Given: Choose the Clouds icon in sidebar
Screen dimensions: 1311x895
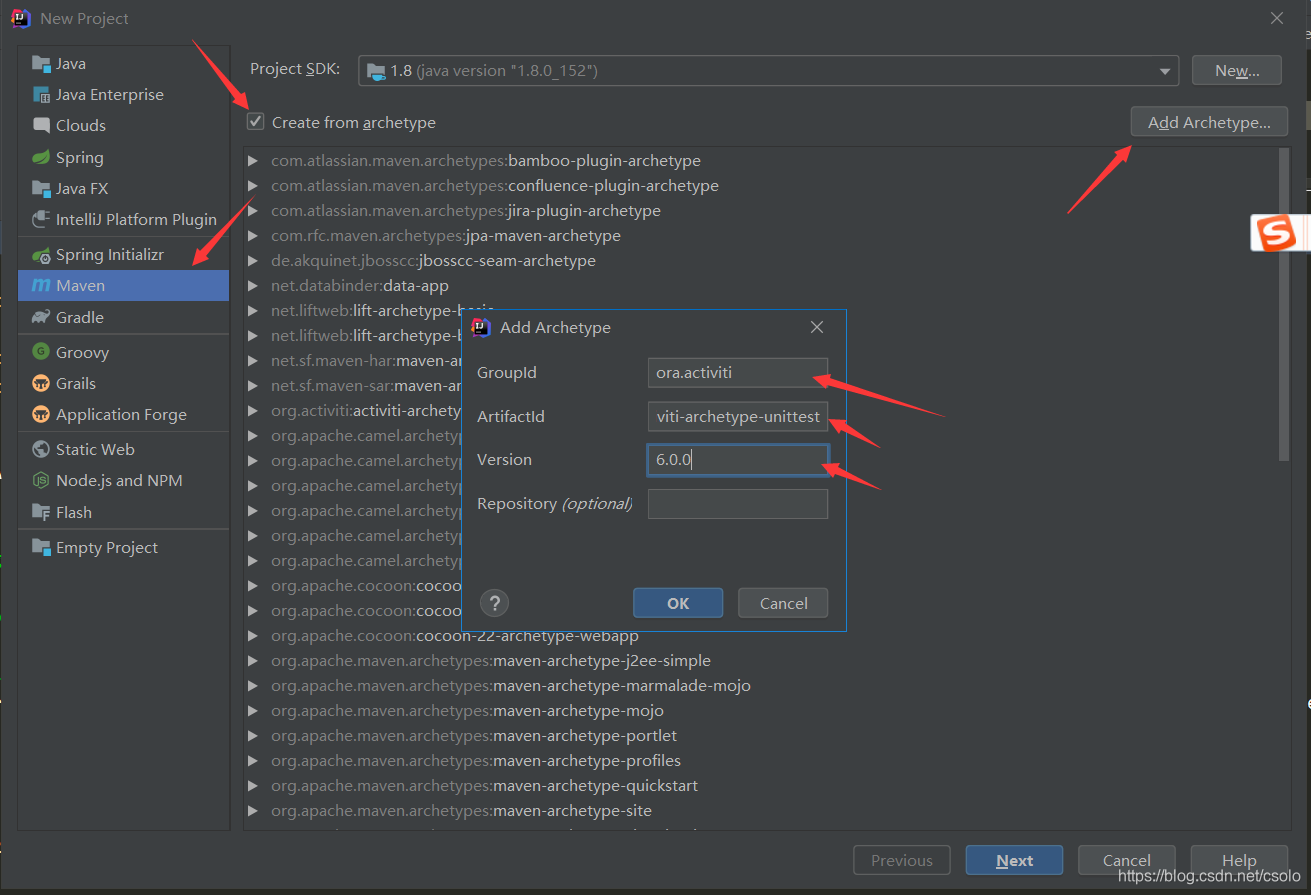Looking at the screenshot, I should 41,126.
